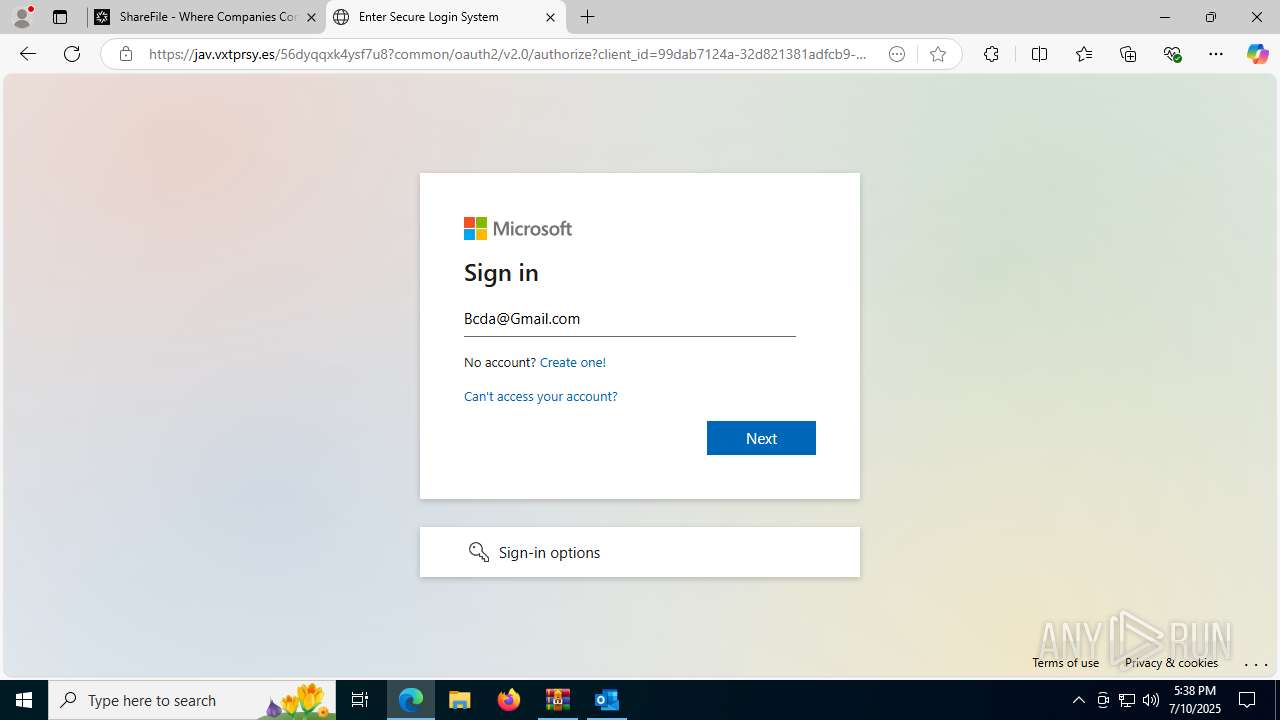
Task: Click the footer ellipsis more options
Action: [1256, 663]
